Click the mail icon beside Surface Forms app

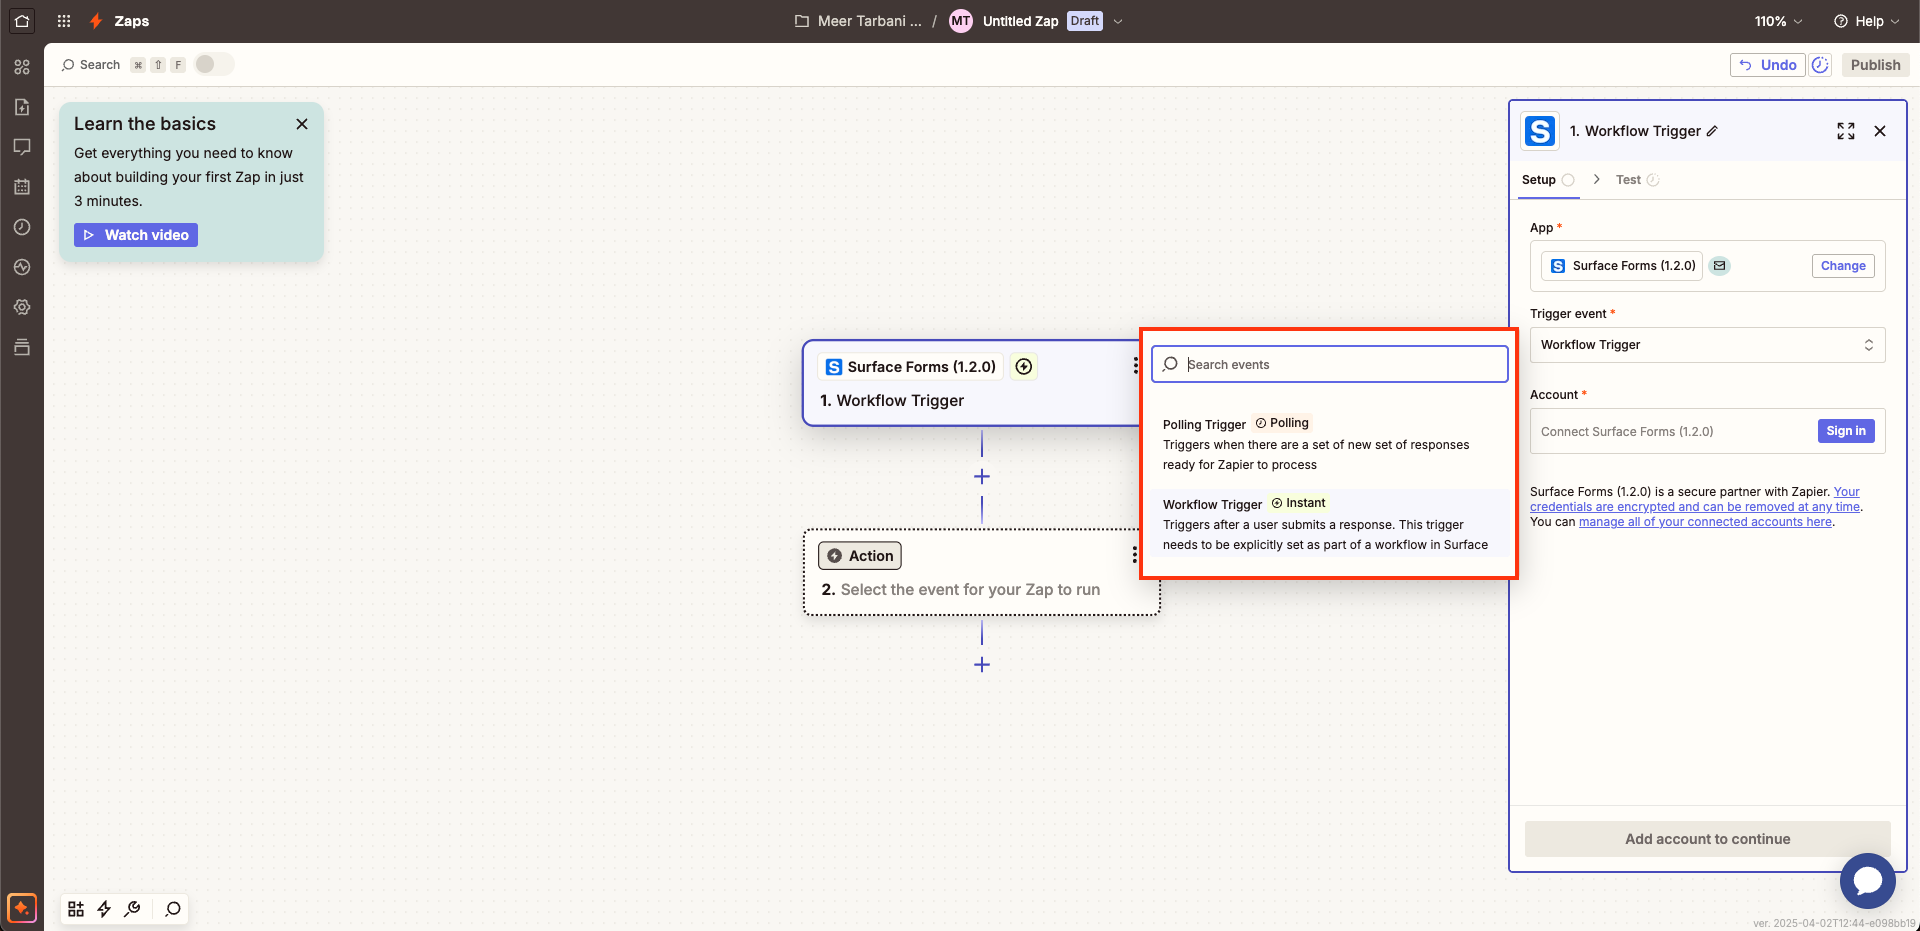pos(1720,266)
